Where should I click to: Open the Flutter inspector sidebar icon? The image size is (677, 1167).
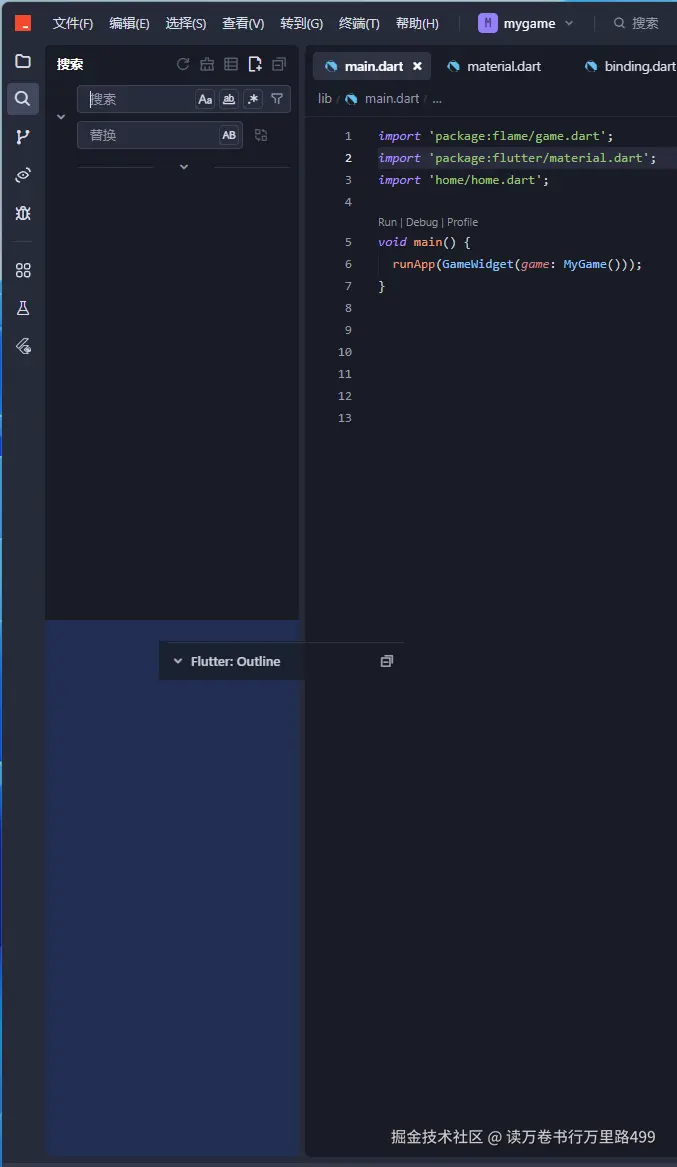coord(23,346)
